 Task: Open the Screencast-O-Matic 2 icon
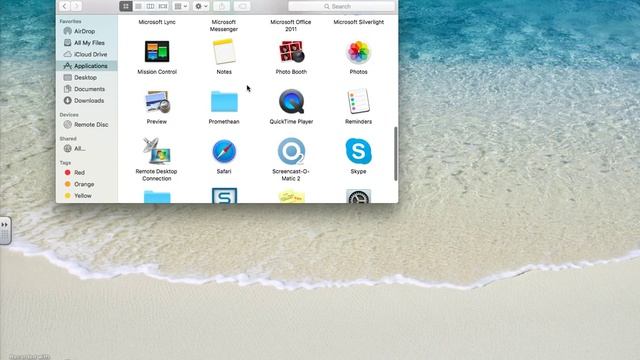291,151
